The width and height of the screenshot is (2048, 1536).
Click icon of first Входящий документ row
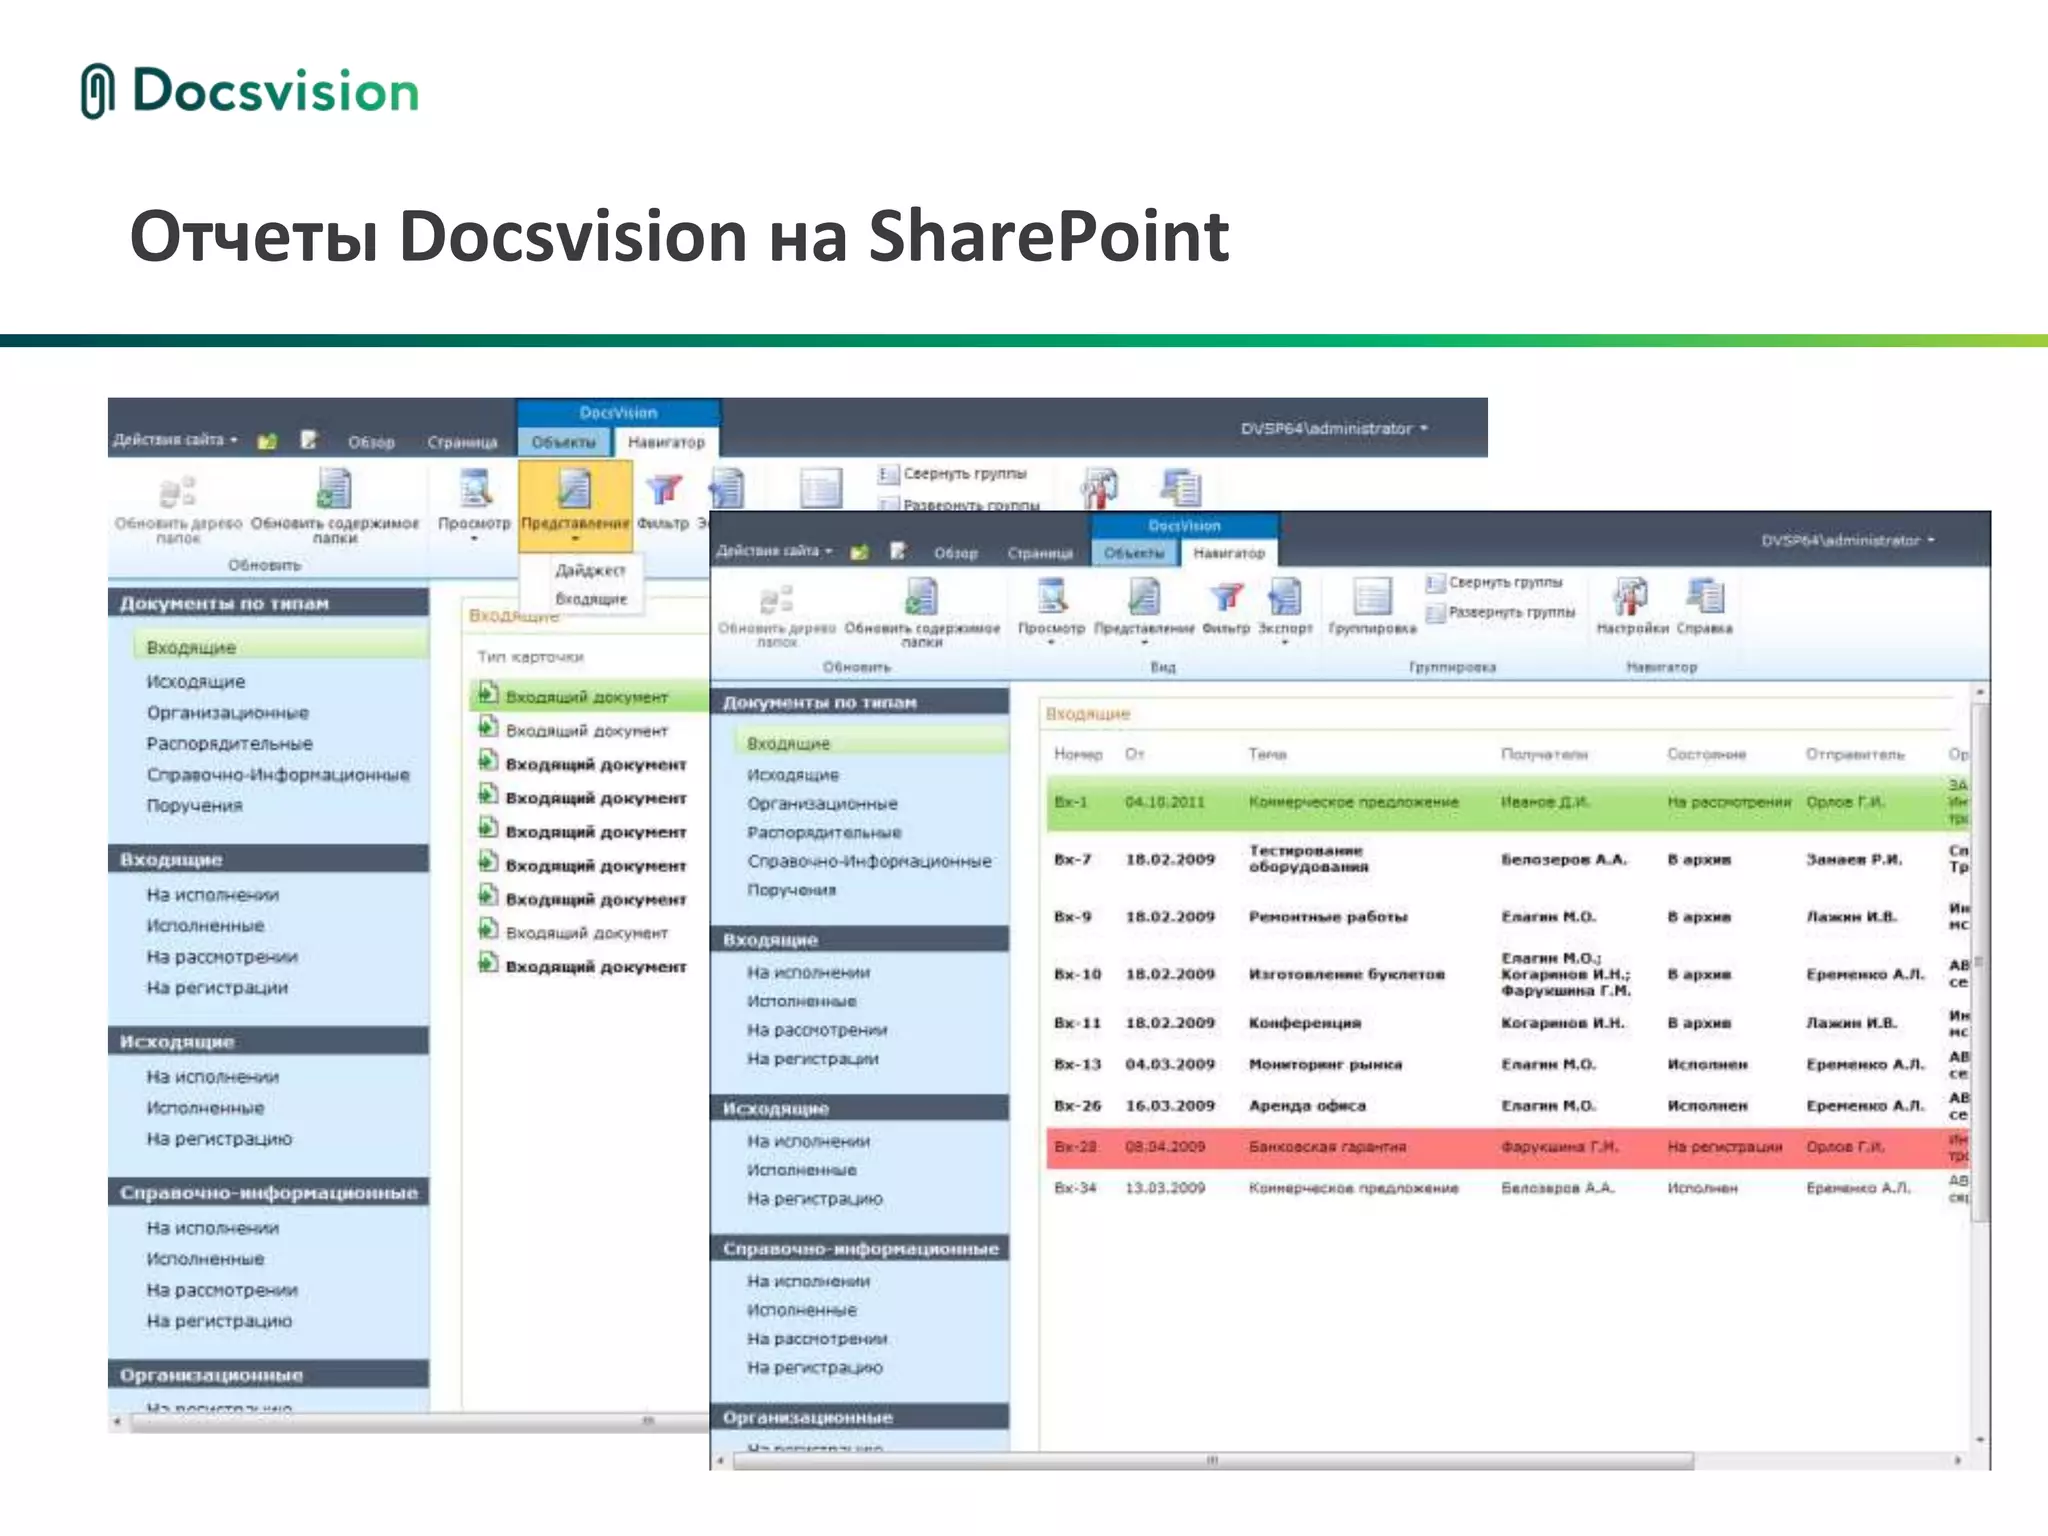tap(487, 693)
